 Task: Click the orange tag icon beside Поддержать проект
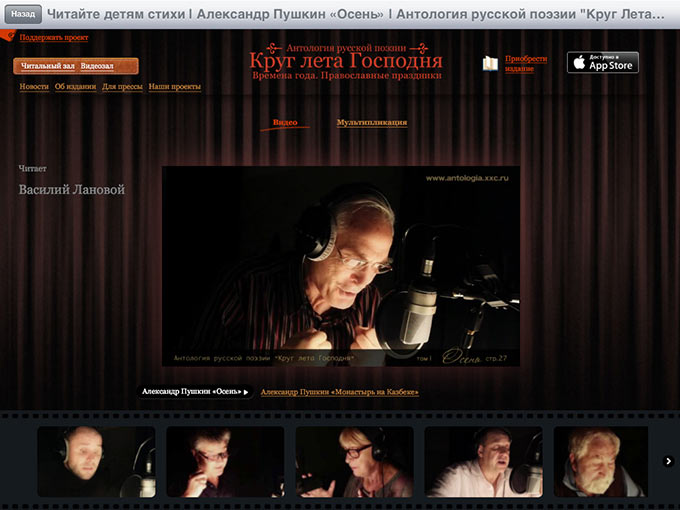(x=8, y=36)
